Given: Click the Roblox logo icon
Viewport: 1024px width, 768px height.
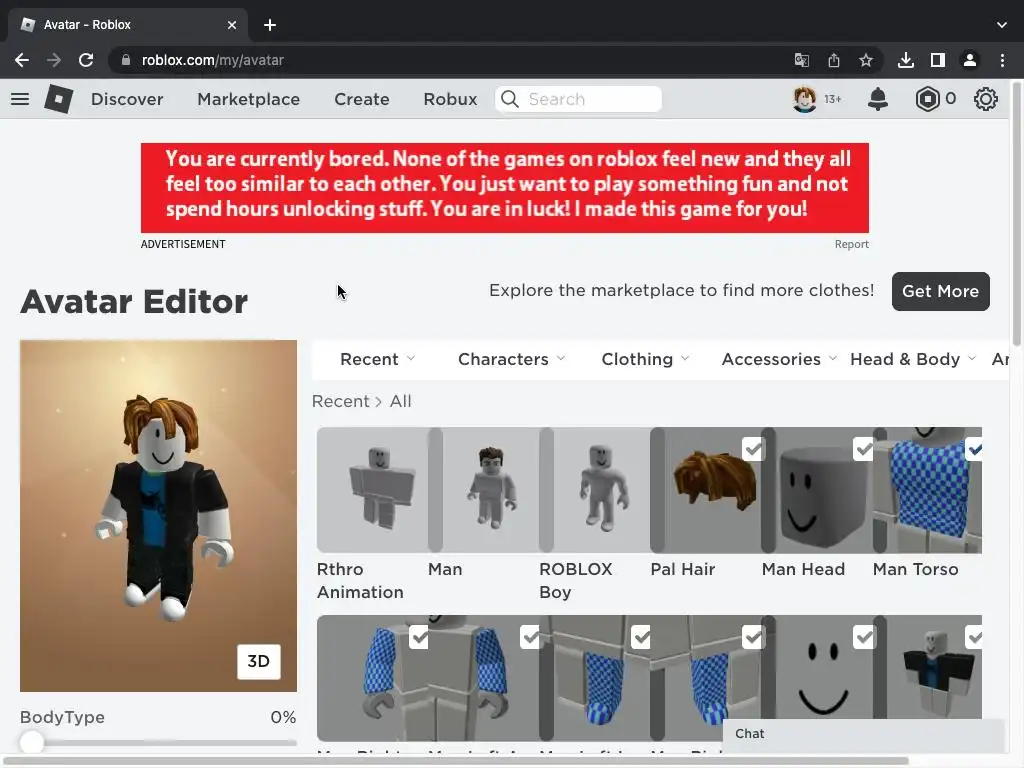Looking at the screenshot, I should coord(59,99).
